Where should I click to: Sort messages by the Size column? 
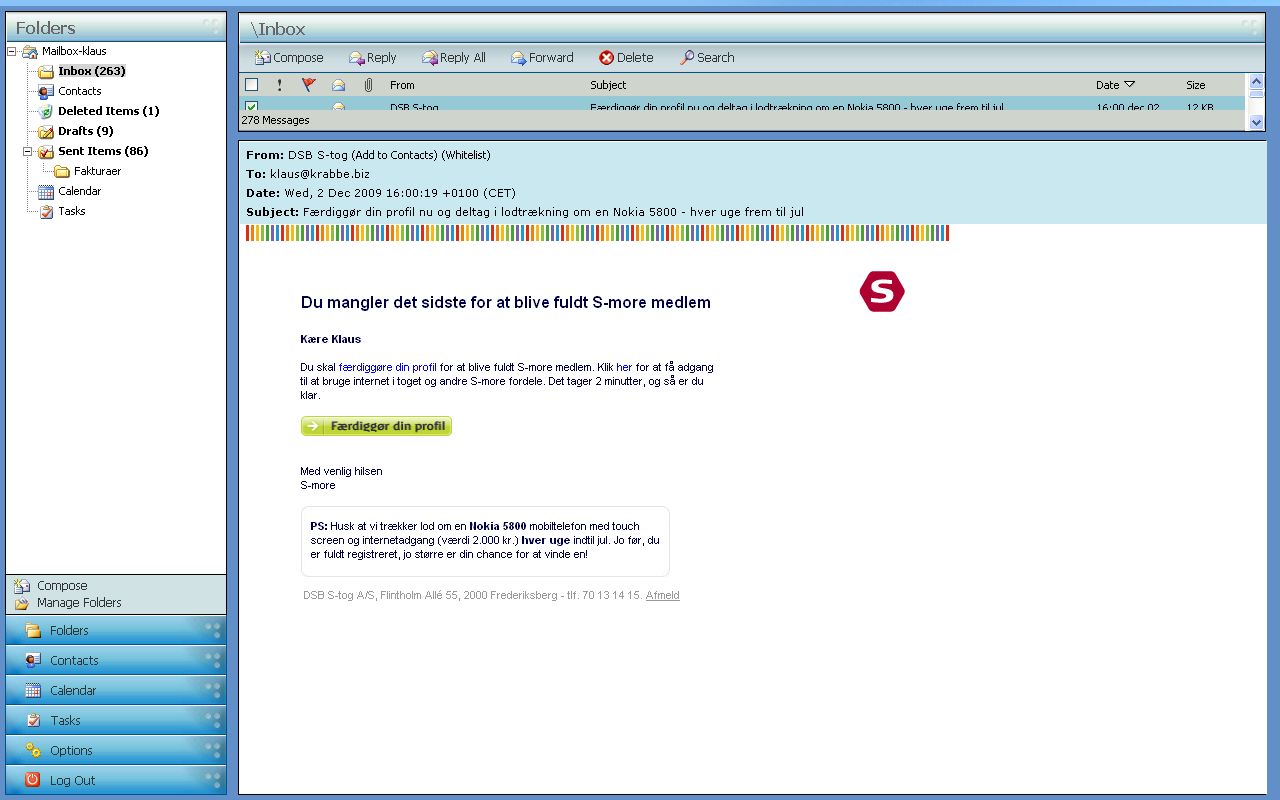[x=1196, y=85]
